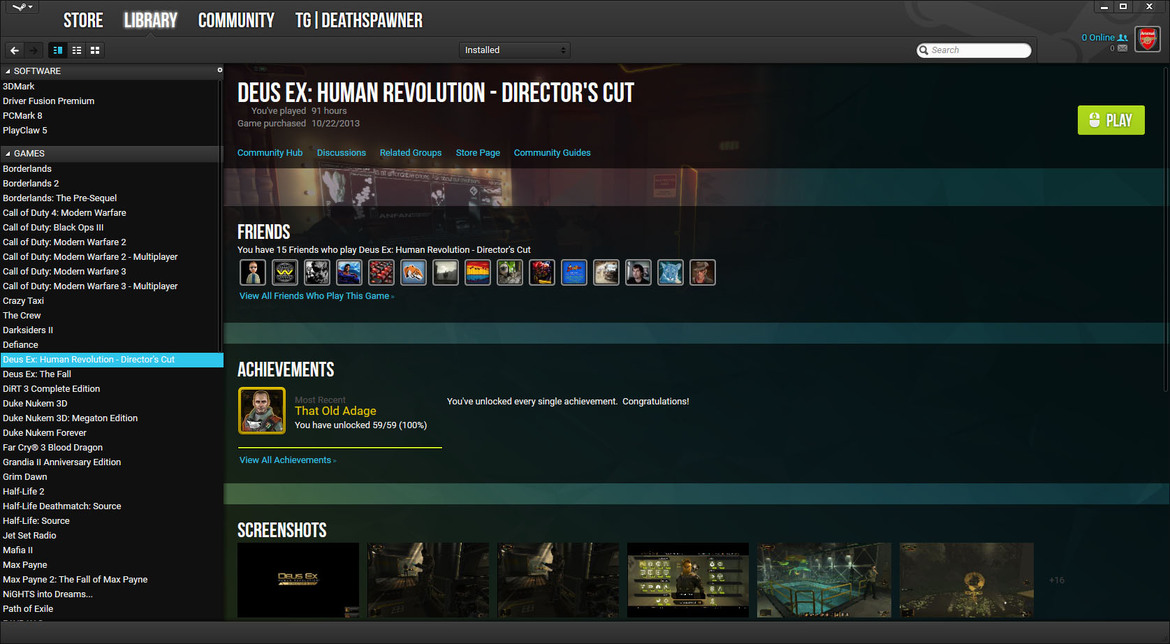This screenshot has height=644, width=1170.
Task: Open the inbox envelope icon
Action: [x=1122, y=49]
